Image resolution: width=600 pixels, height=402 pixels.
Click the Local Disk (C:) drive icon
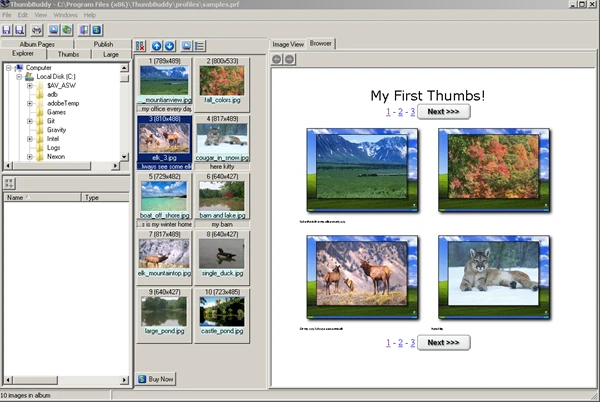(x=29, y=76)
